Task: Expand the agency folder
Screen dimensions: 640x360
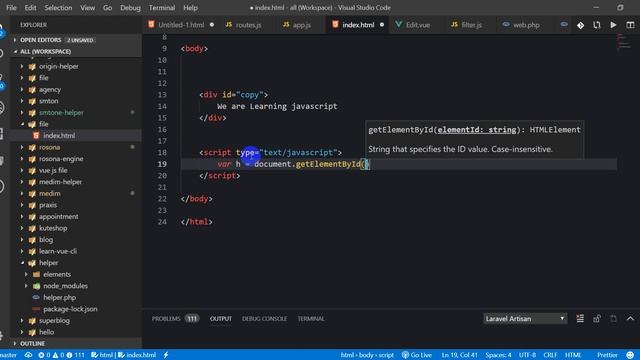Action: pos(50,89)
